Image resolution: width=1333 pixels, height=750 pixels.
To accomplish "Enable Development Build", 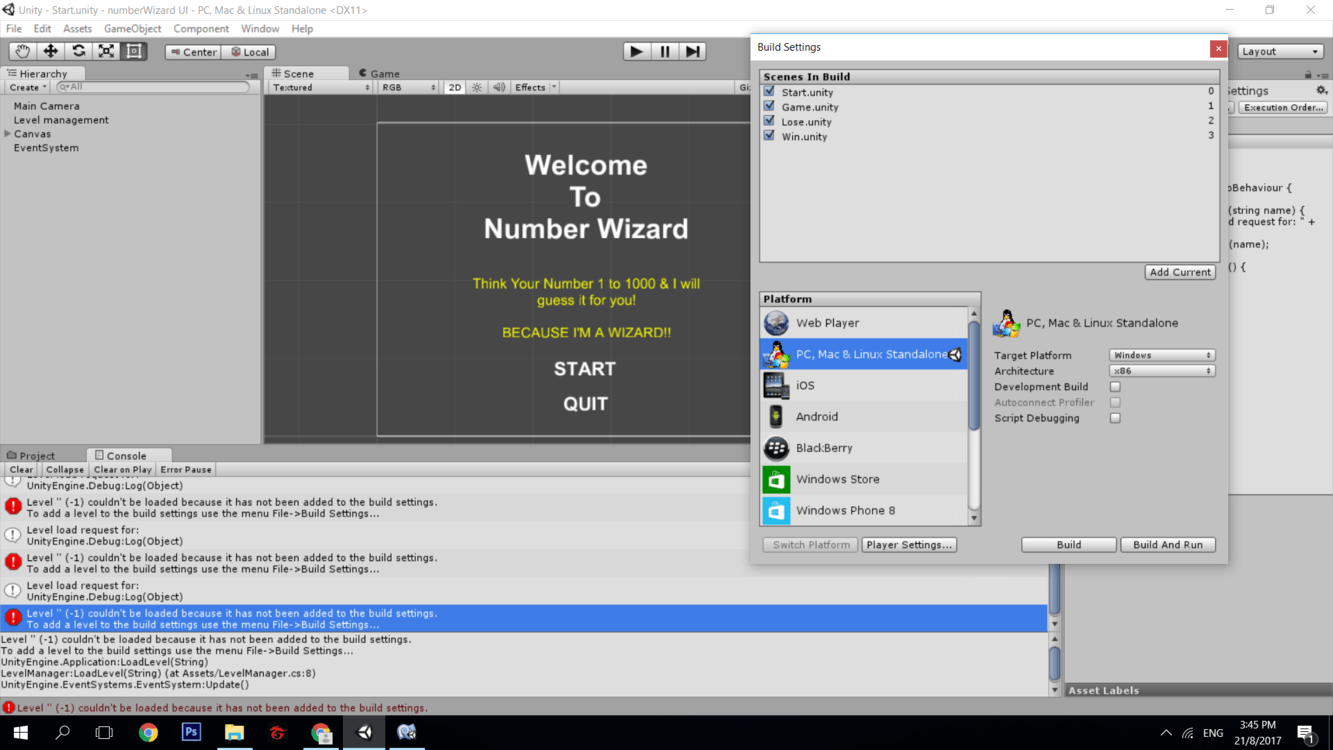I will tap(1115, 386).
